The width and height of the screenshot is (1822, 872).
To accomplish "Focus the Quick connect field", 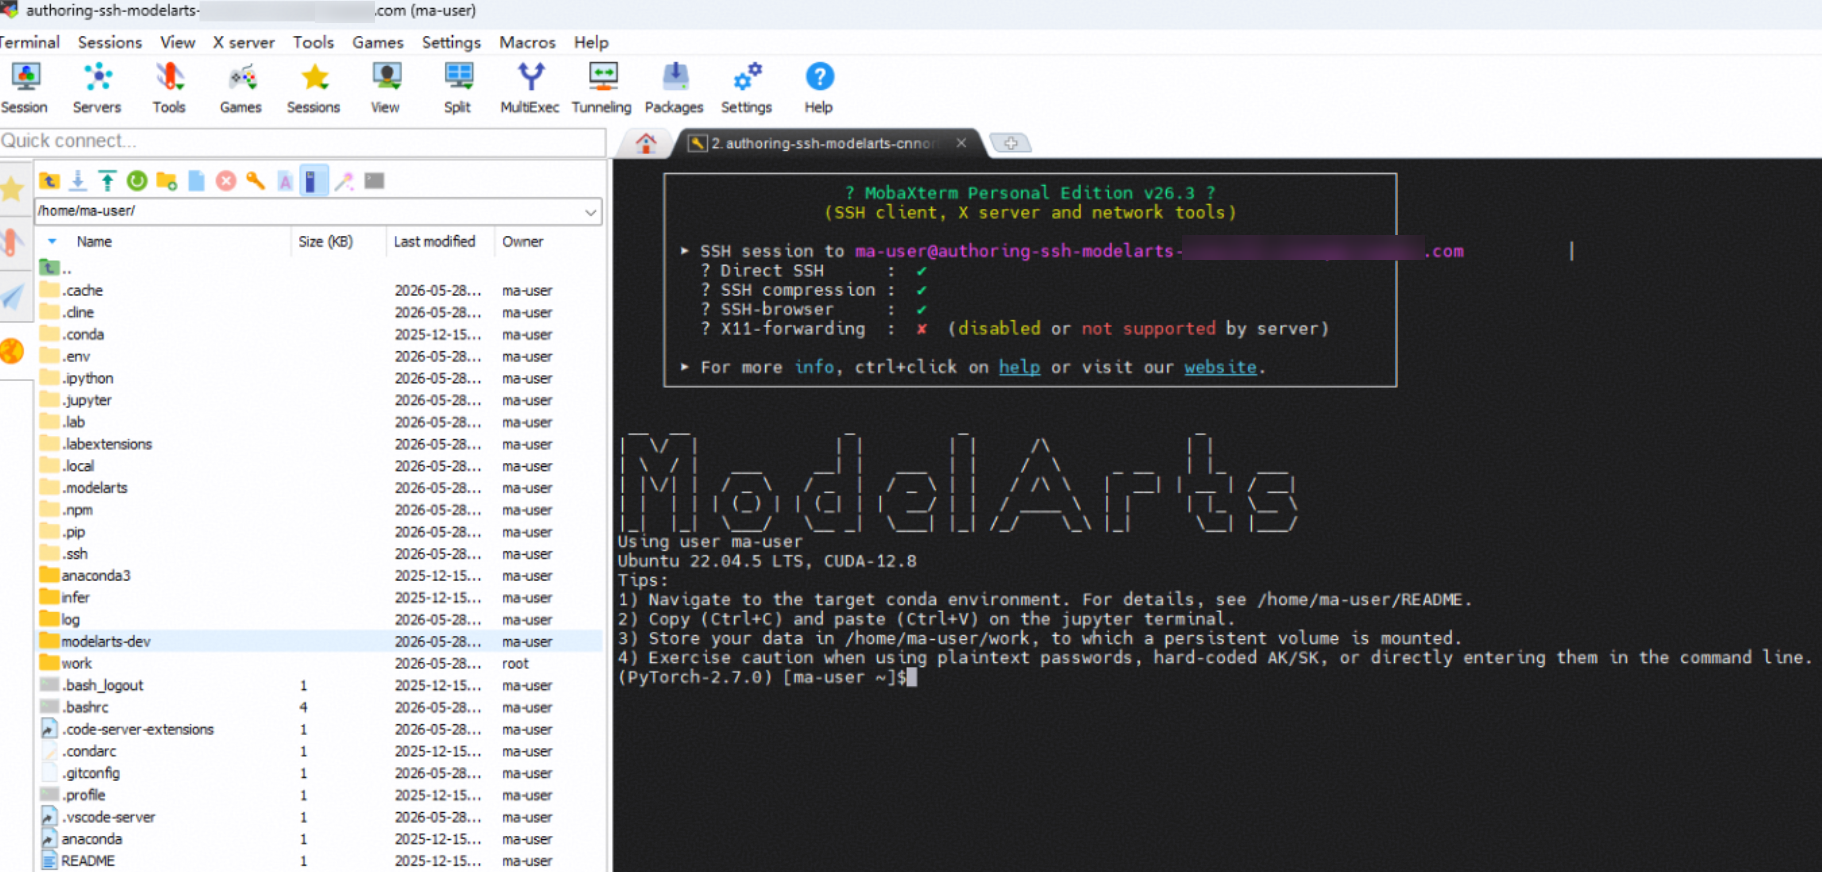I will tap(302, 141).
